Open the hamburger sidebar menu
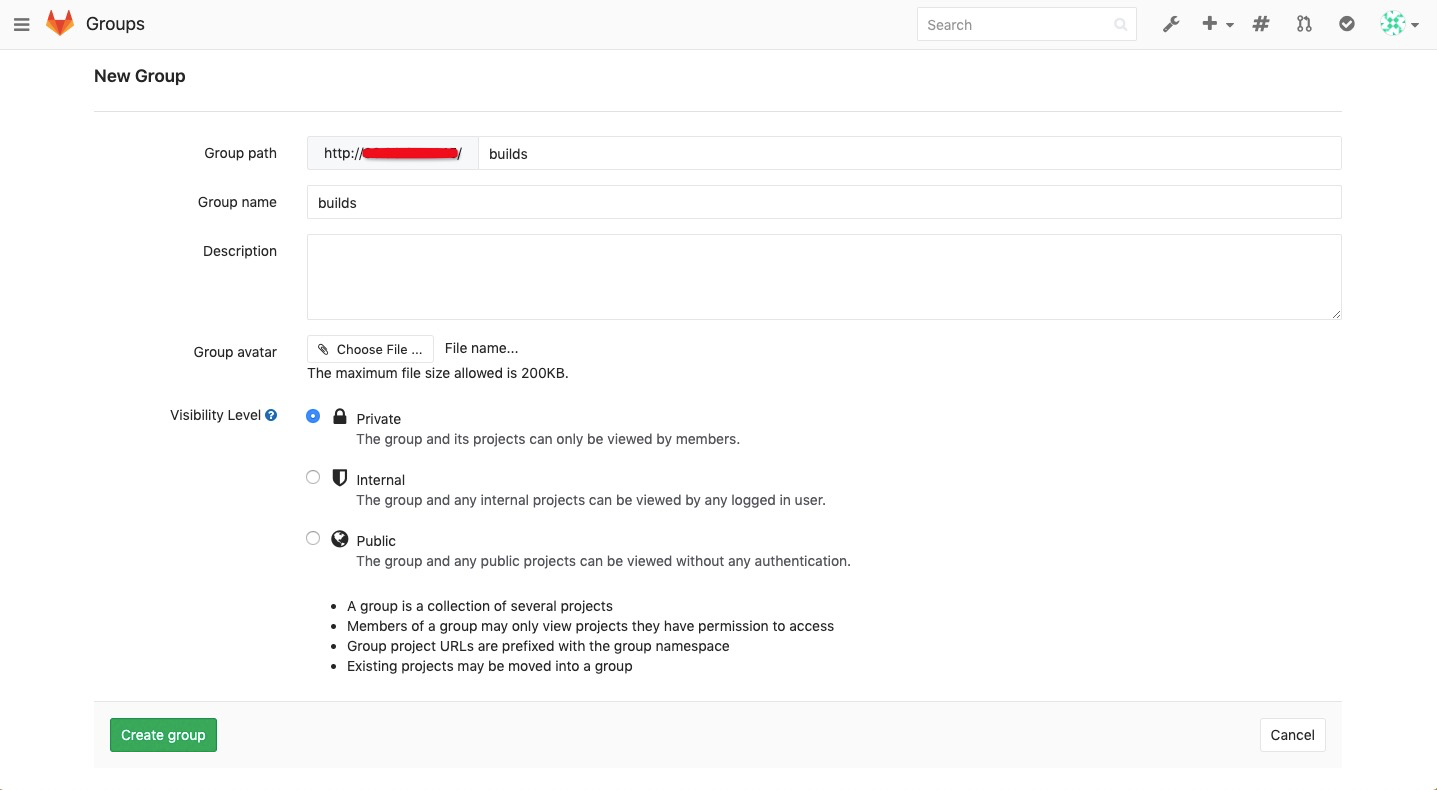 (x=22, y=25)
